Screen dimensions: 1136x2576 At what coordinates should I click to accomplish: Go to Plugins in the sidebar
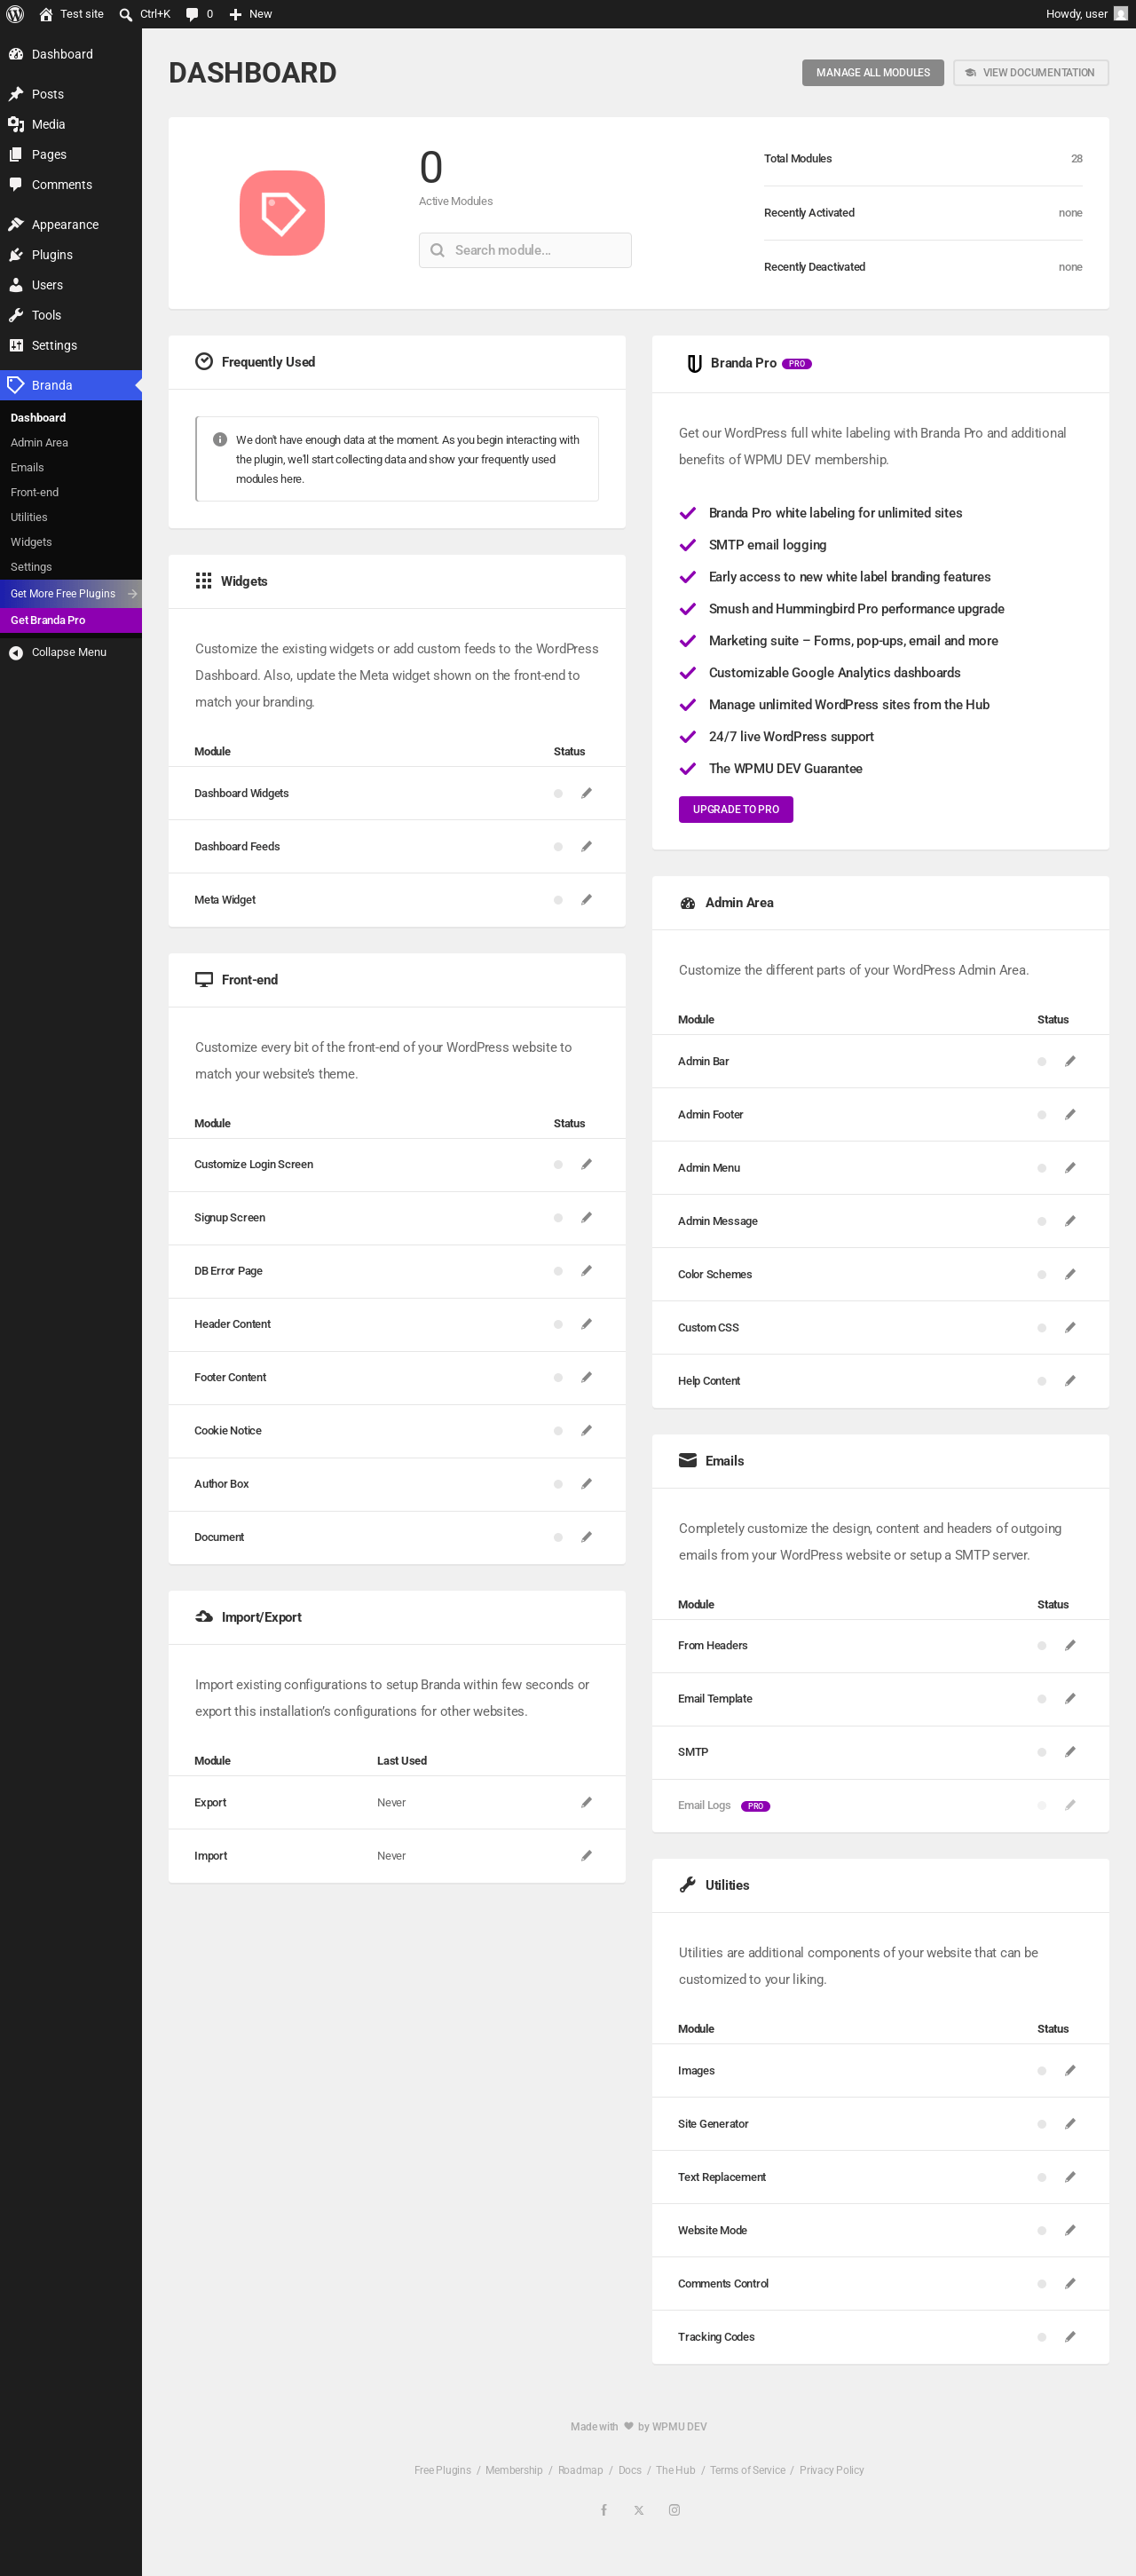coord(71,255)
